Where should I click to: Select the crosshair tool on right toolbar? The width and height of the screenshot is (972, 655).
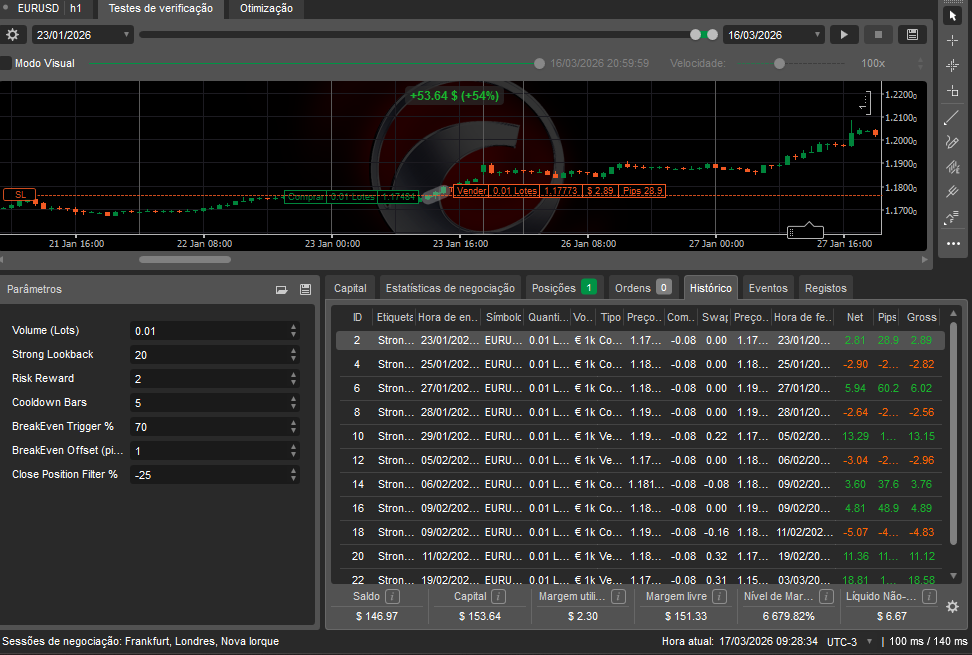(x=952, y=42)
